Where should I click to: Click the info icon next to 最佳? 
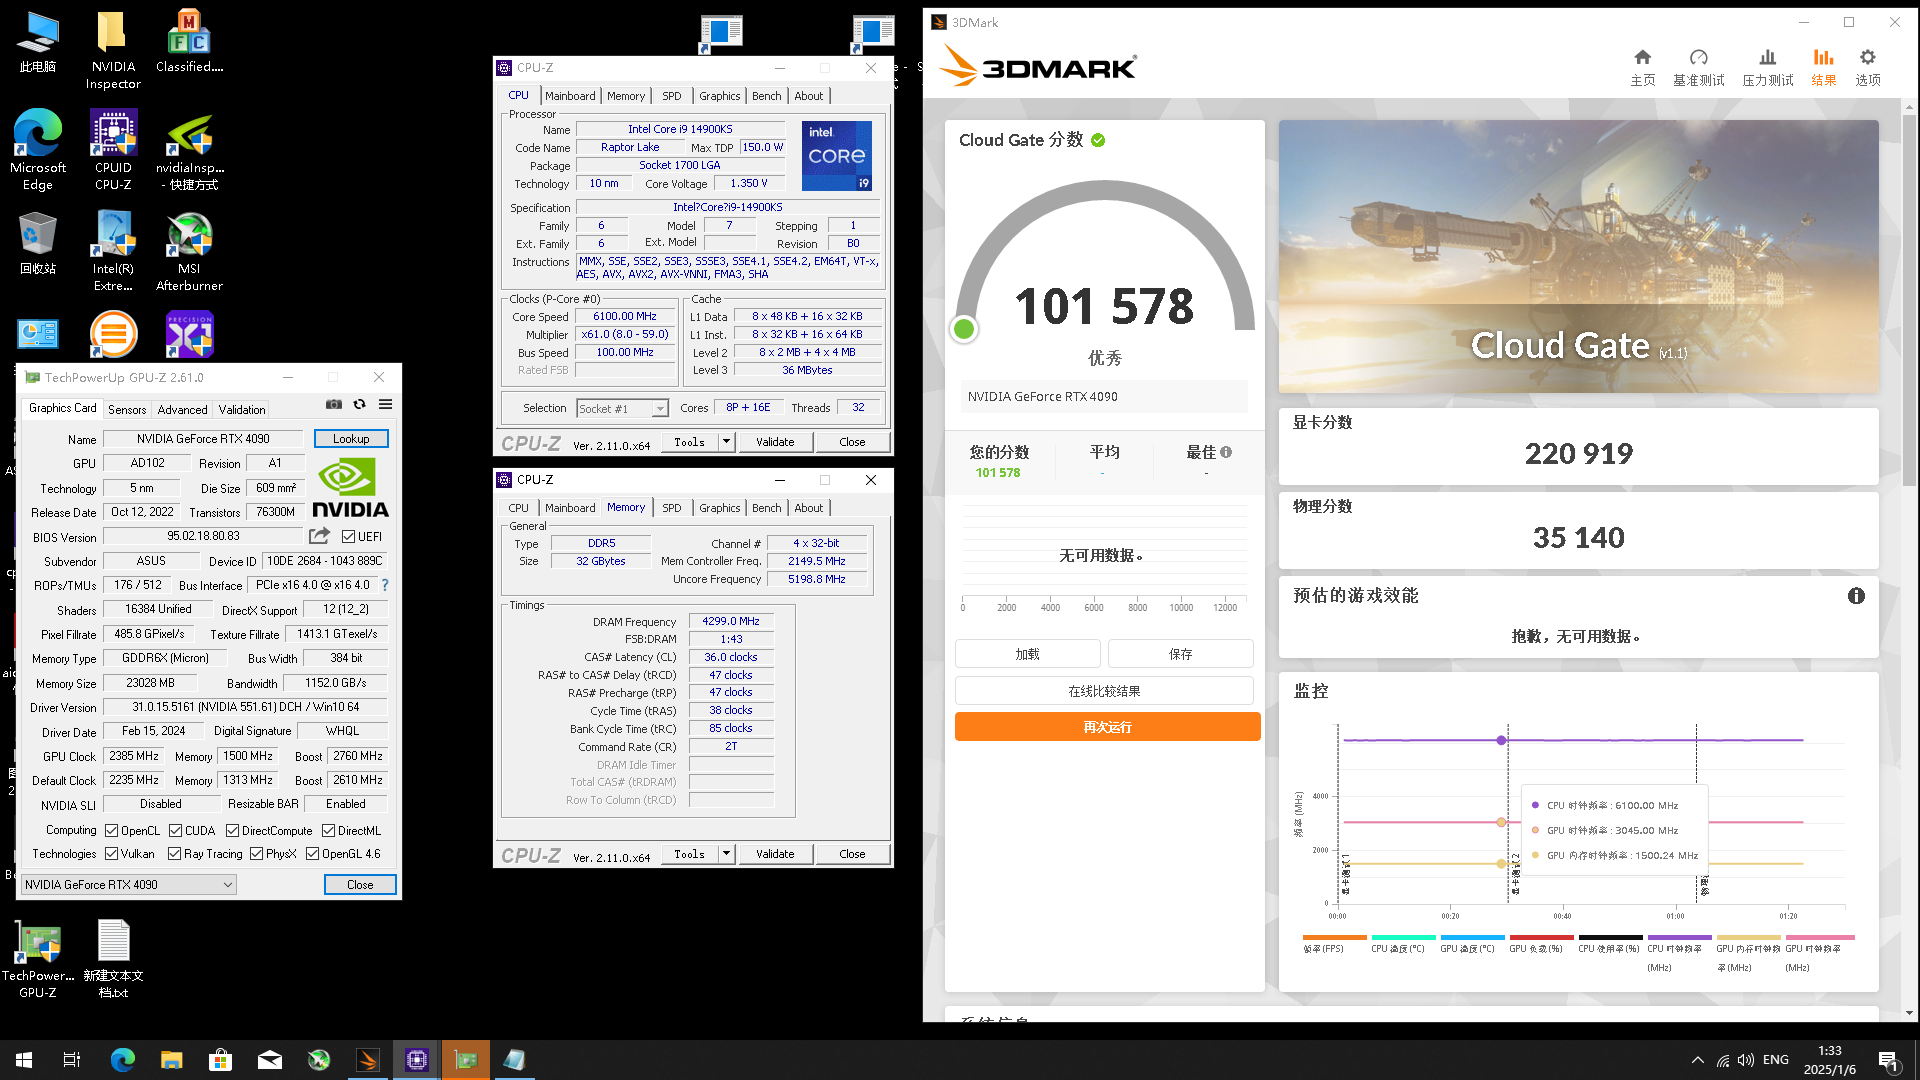(1226, 452)
